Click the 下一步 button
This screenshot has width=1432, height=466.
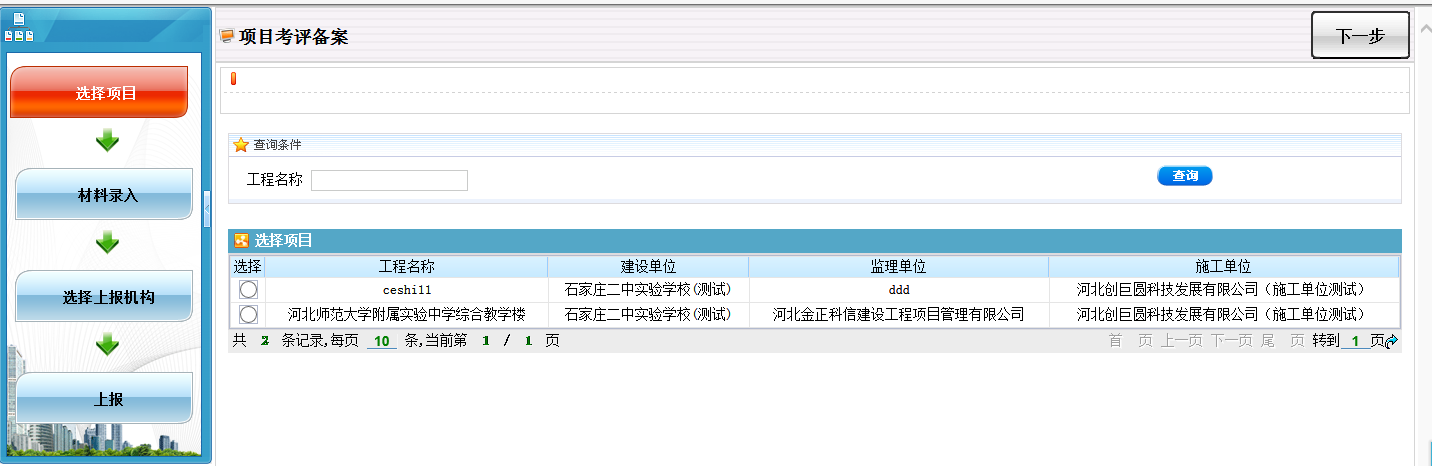pyautogui.click(x=1360, y=36)
